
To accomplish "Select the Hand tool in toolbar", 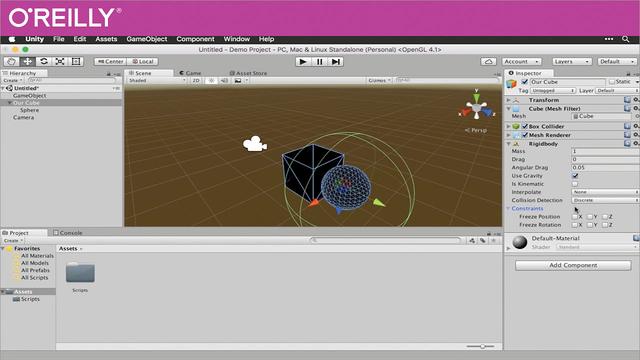I will [x=11, y=62].
